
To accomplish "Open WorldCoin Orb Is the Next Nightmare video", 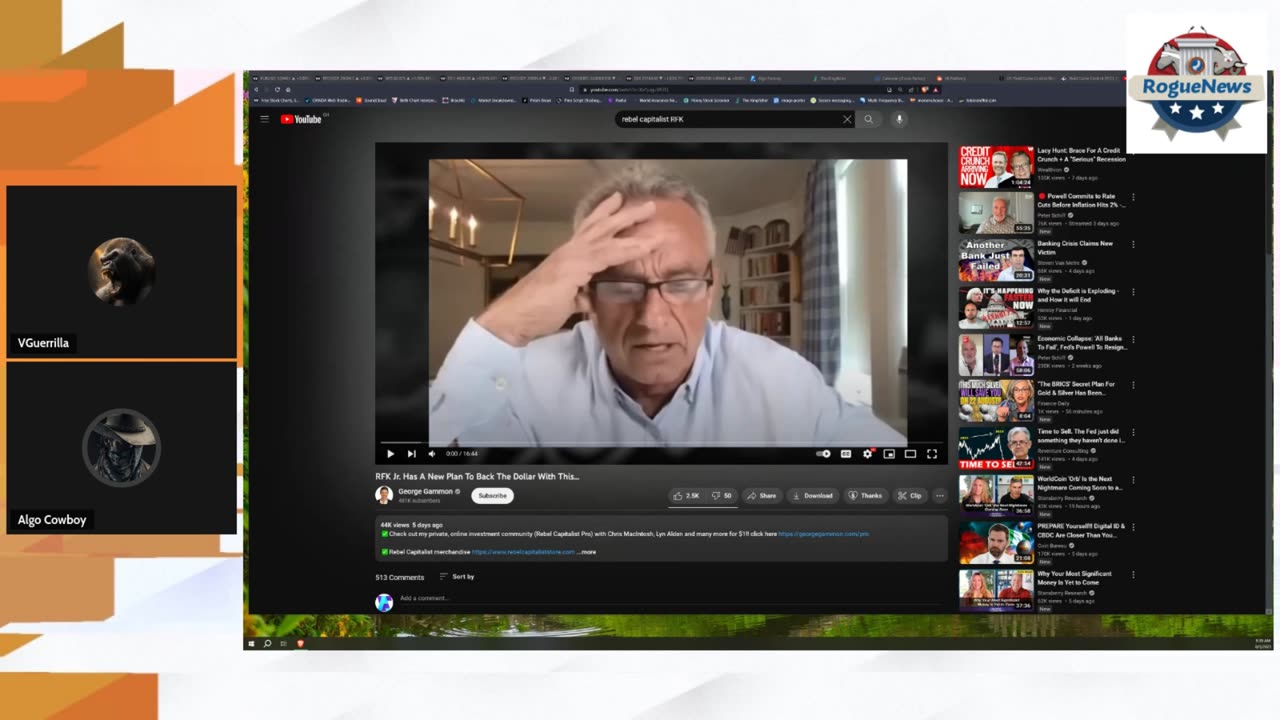I will [x=1080, y=483].
